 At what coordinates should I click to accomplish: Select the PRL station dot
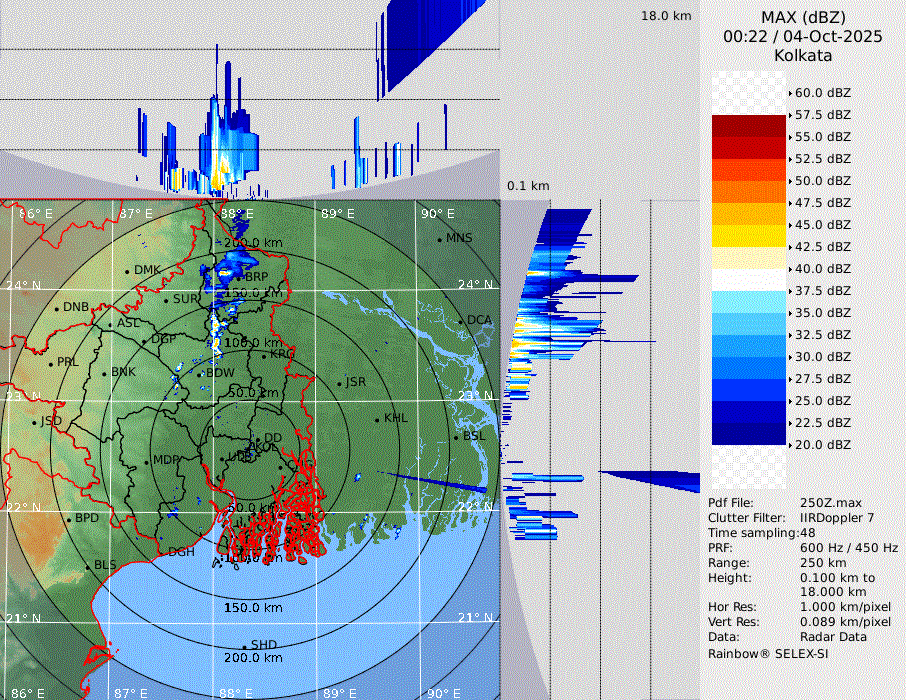(51, 363)
